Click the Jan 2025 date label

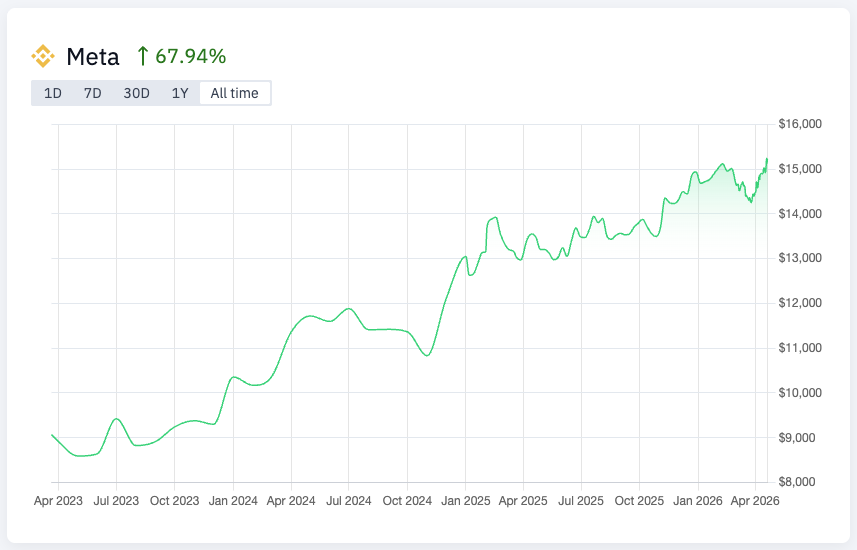[466, 501]
